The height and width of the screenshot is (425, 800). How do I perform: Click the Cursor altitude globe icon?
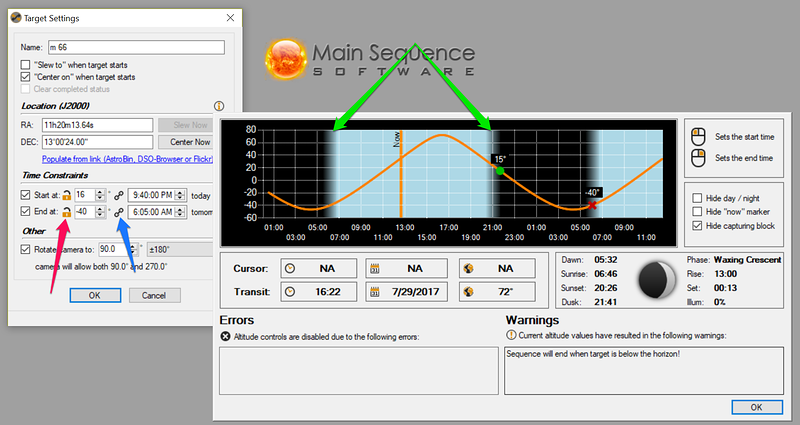468,268
